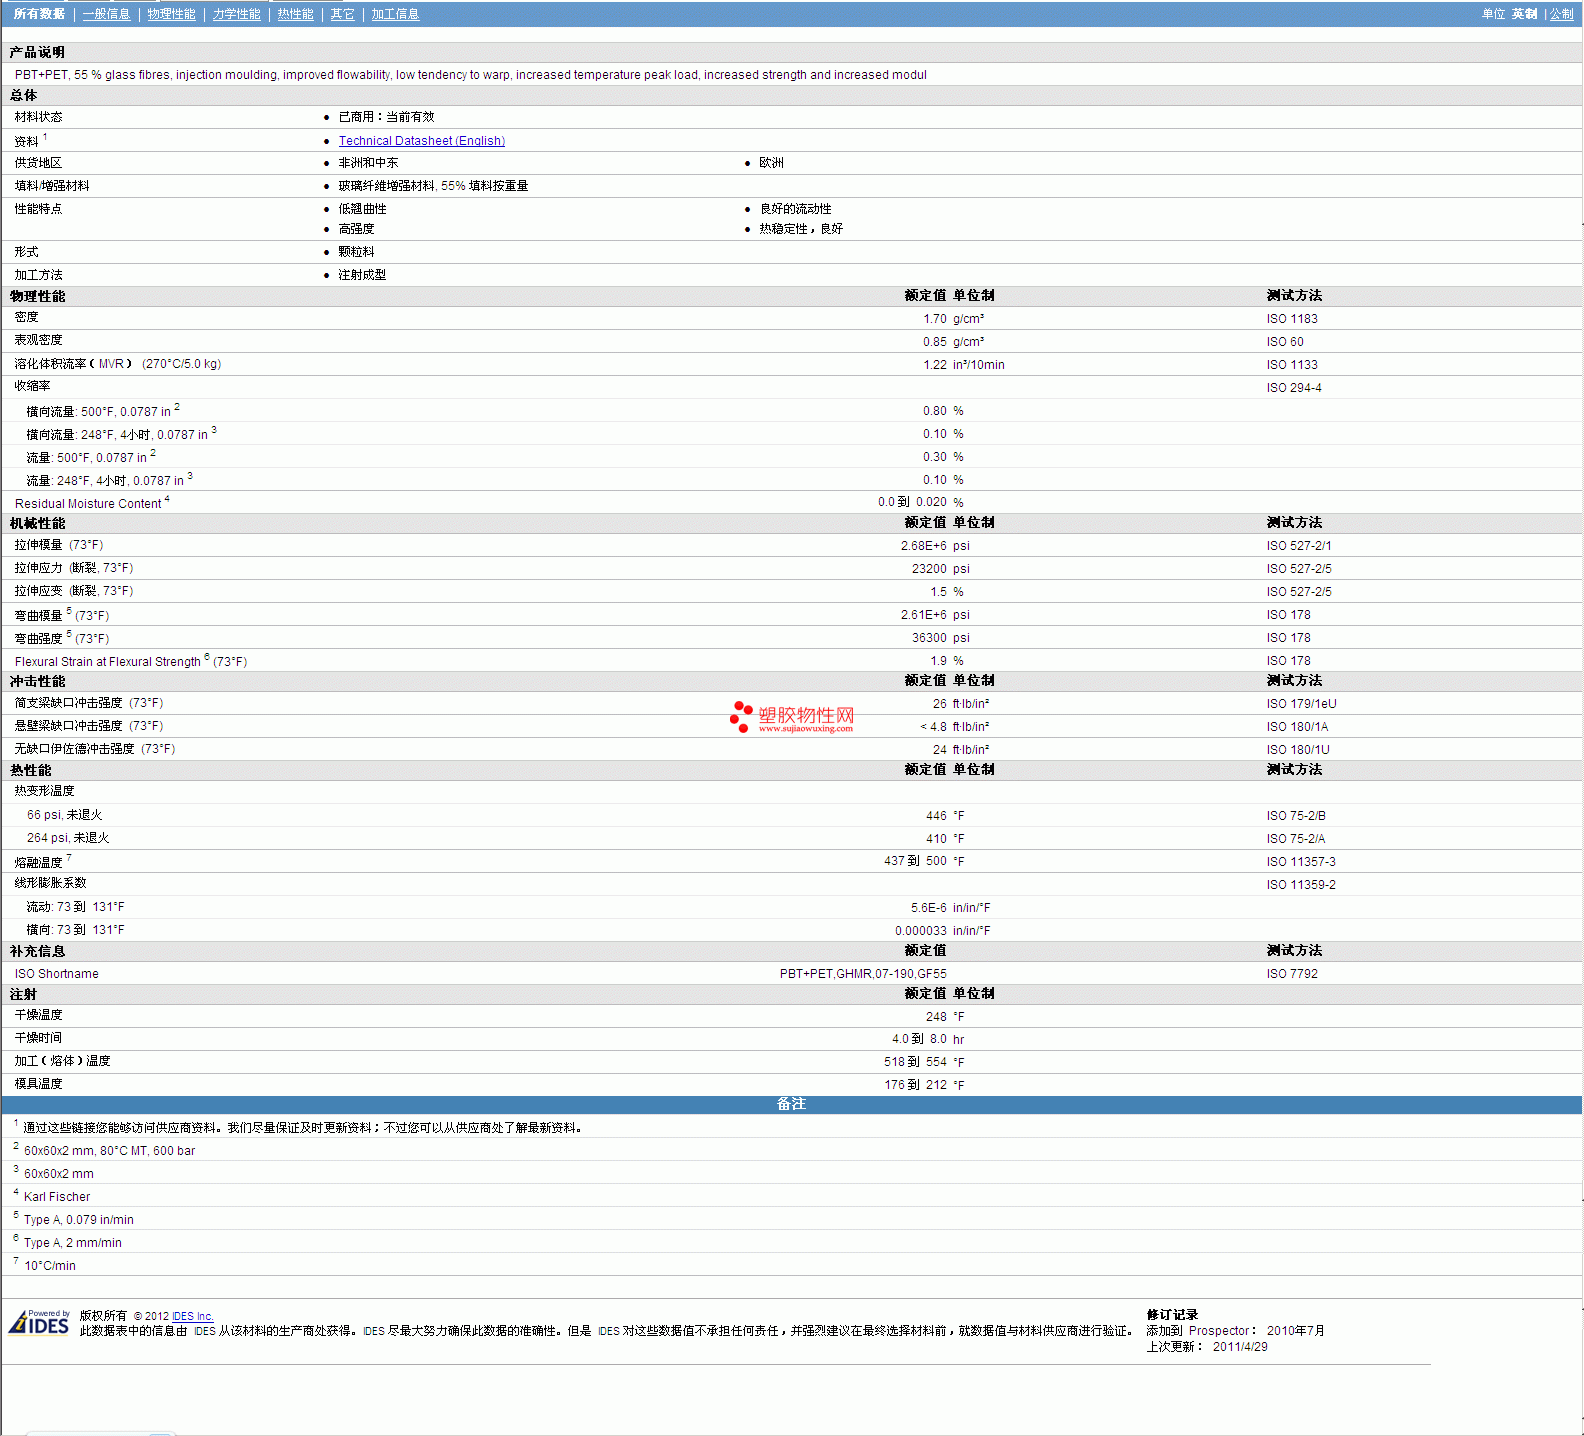The height and width of the screenshot is (1436, 1584).
Task: Click the 欧洲 supply region entry
Action: pyautogui.click(x=771, y=163)
